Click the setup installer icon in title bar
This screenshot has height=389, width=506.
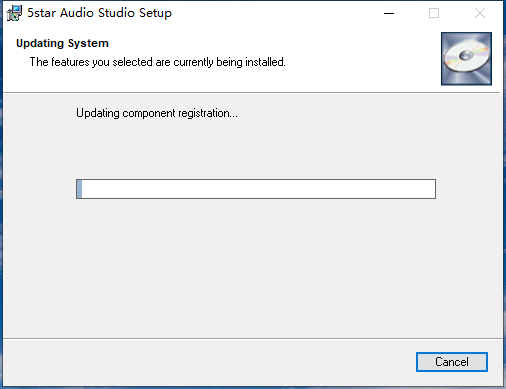[14, 13]
